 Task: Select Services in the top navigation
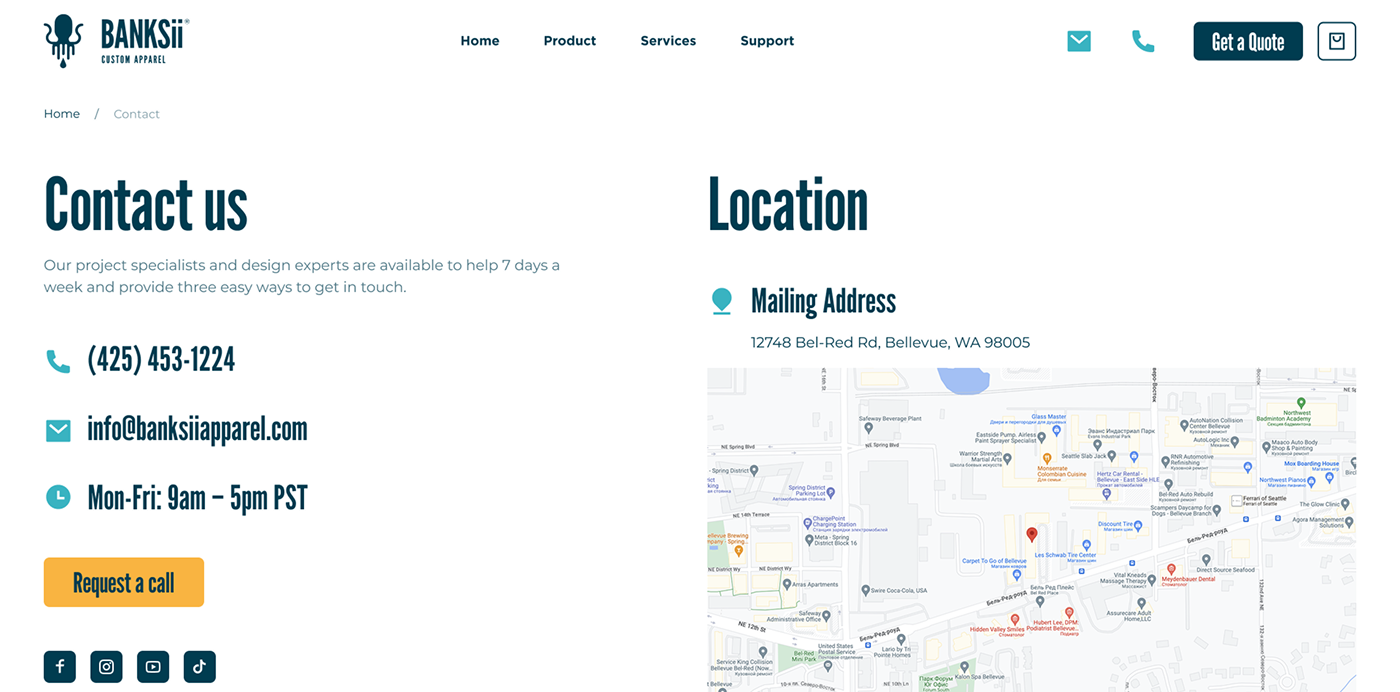pyautogui.click(x=668, y=41)
